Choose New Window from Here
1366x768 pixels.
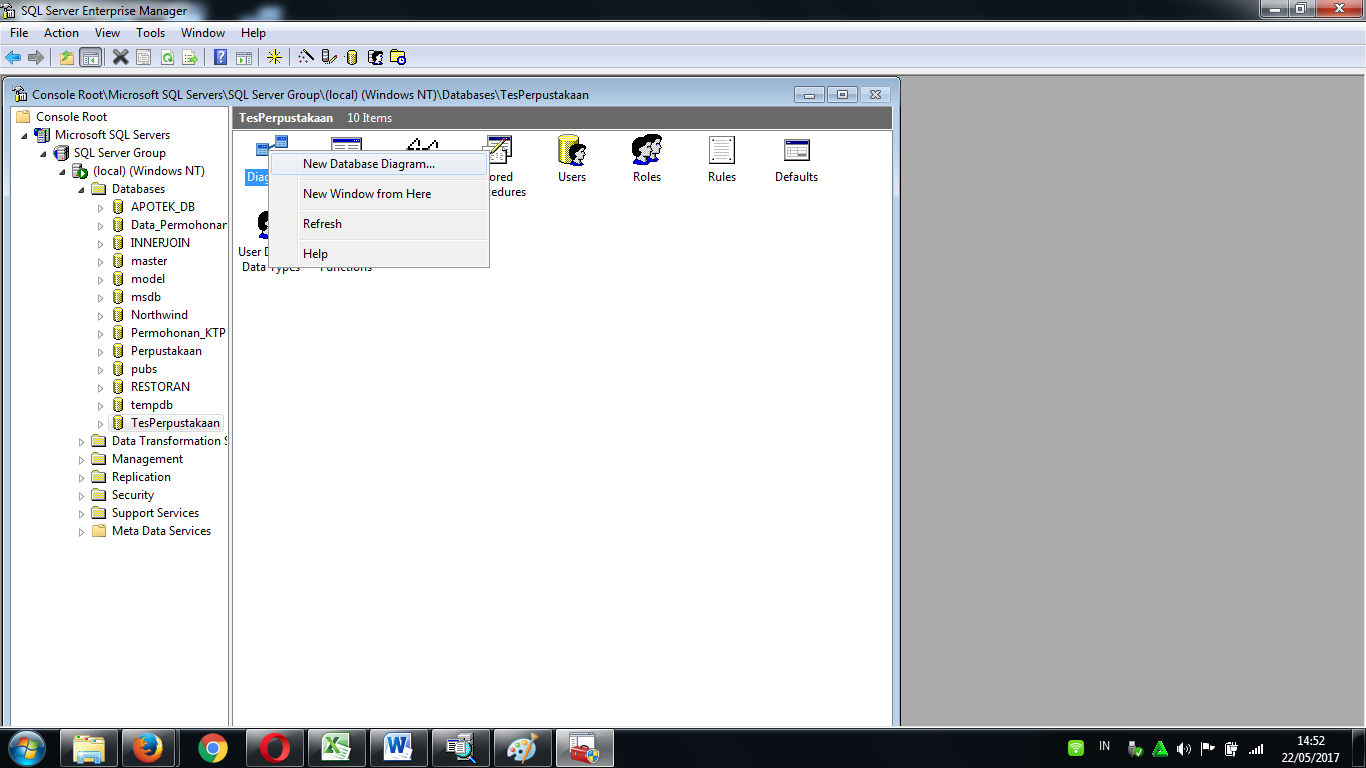click(379, 194)
